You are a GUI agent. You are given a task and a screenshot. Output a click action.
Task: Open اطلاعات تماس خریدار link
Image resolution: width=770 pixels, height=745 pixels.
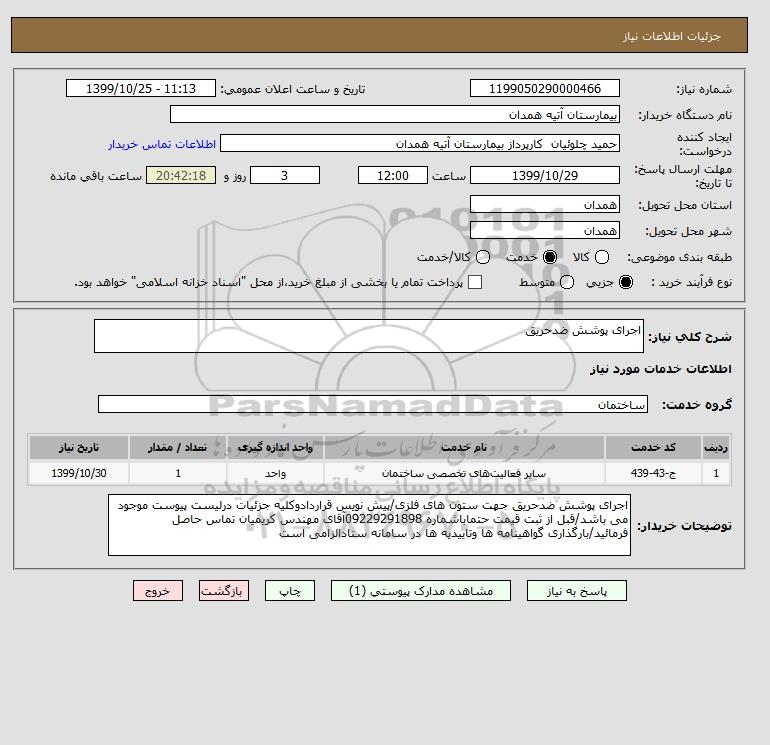coord(162,144)
